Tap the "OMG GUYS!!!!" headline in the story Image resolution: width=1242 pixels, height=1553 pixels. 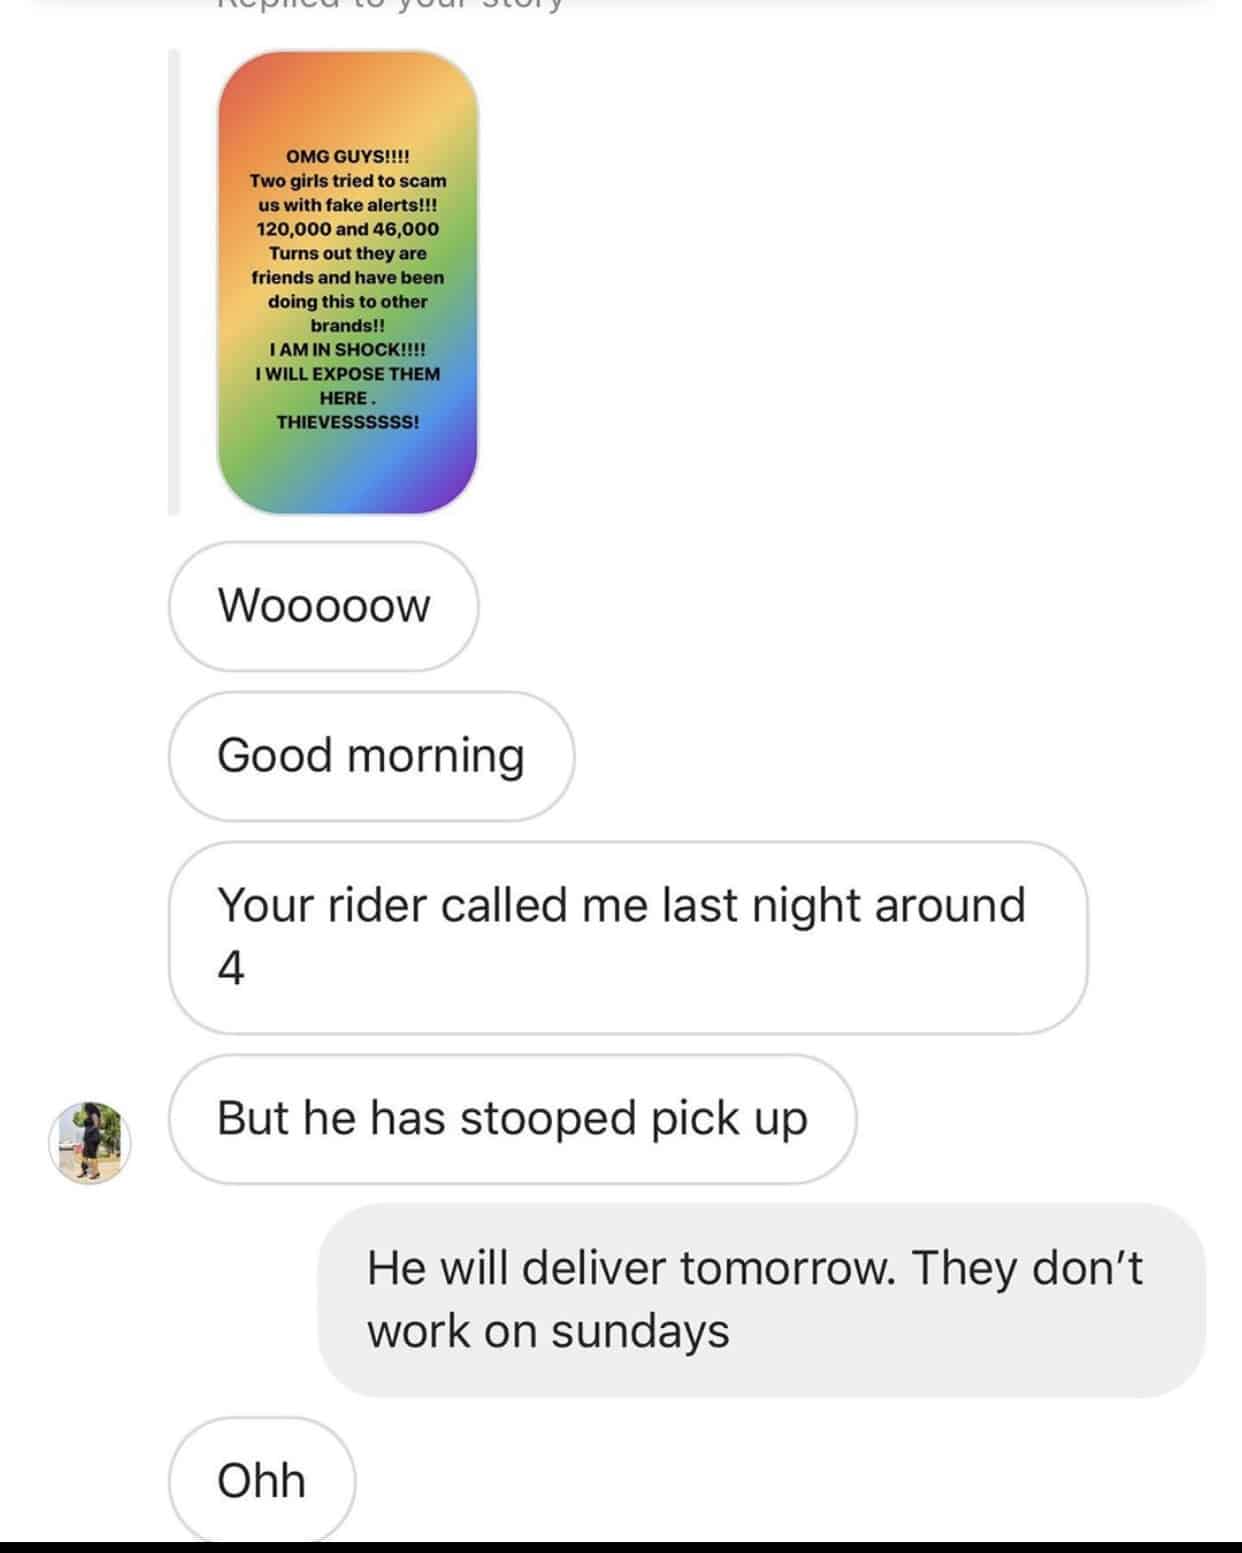(x=348, y=157)
